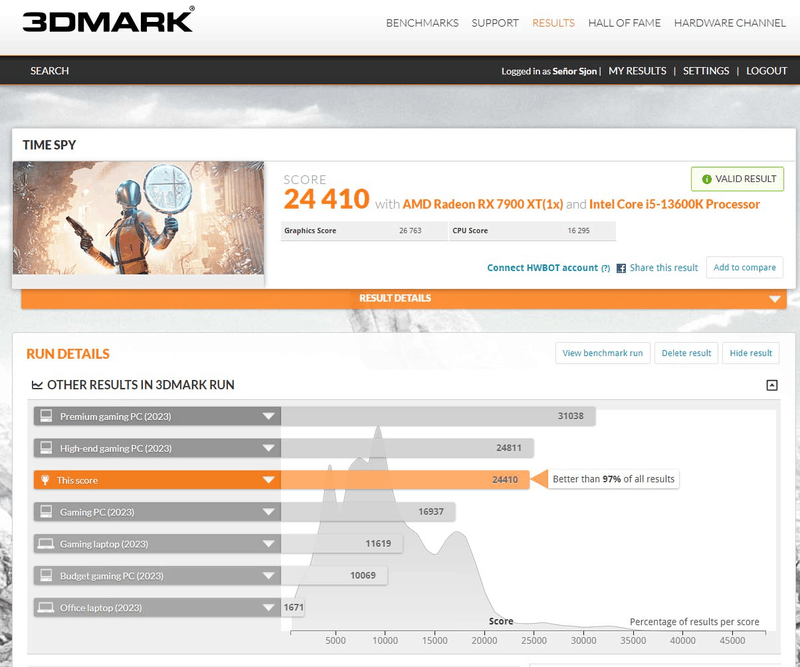This screenshot has width=800, height=667.
Task: Click the Valid Result badge
Action: pyautogui.click(x=737, y=179)
